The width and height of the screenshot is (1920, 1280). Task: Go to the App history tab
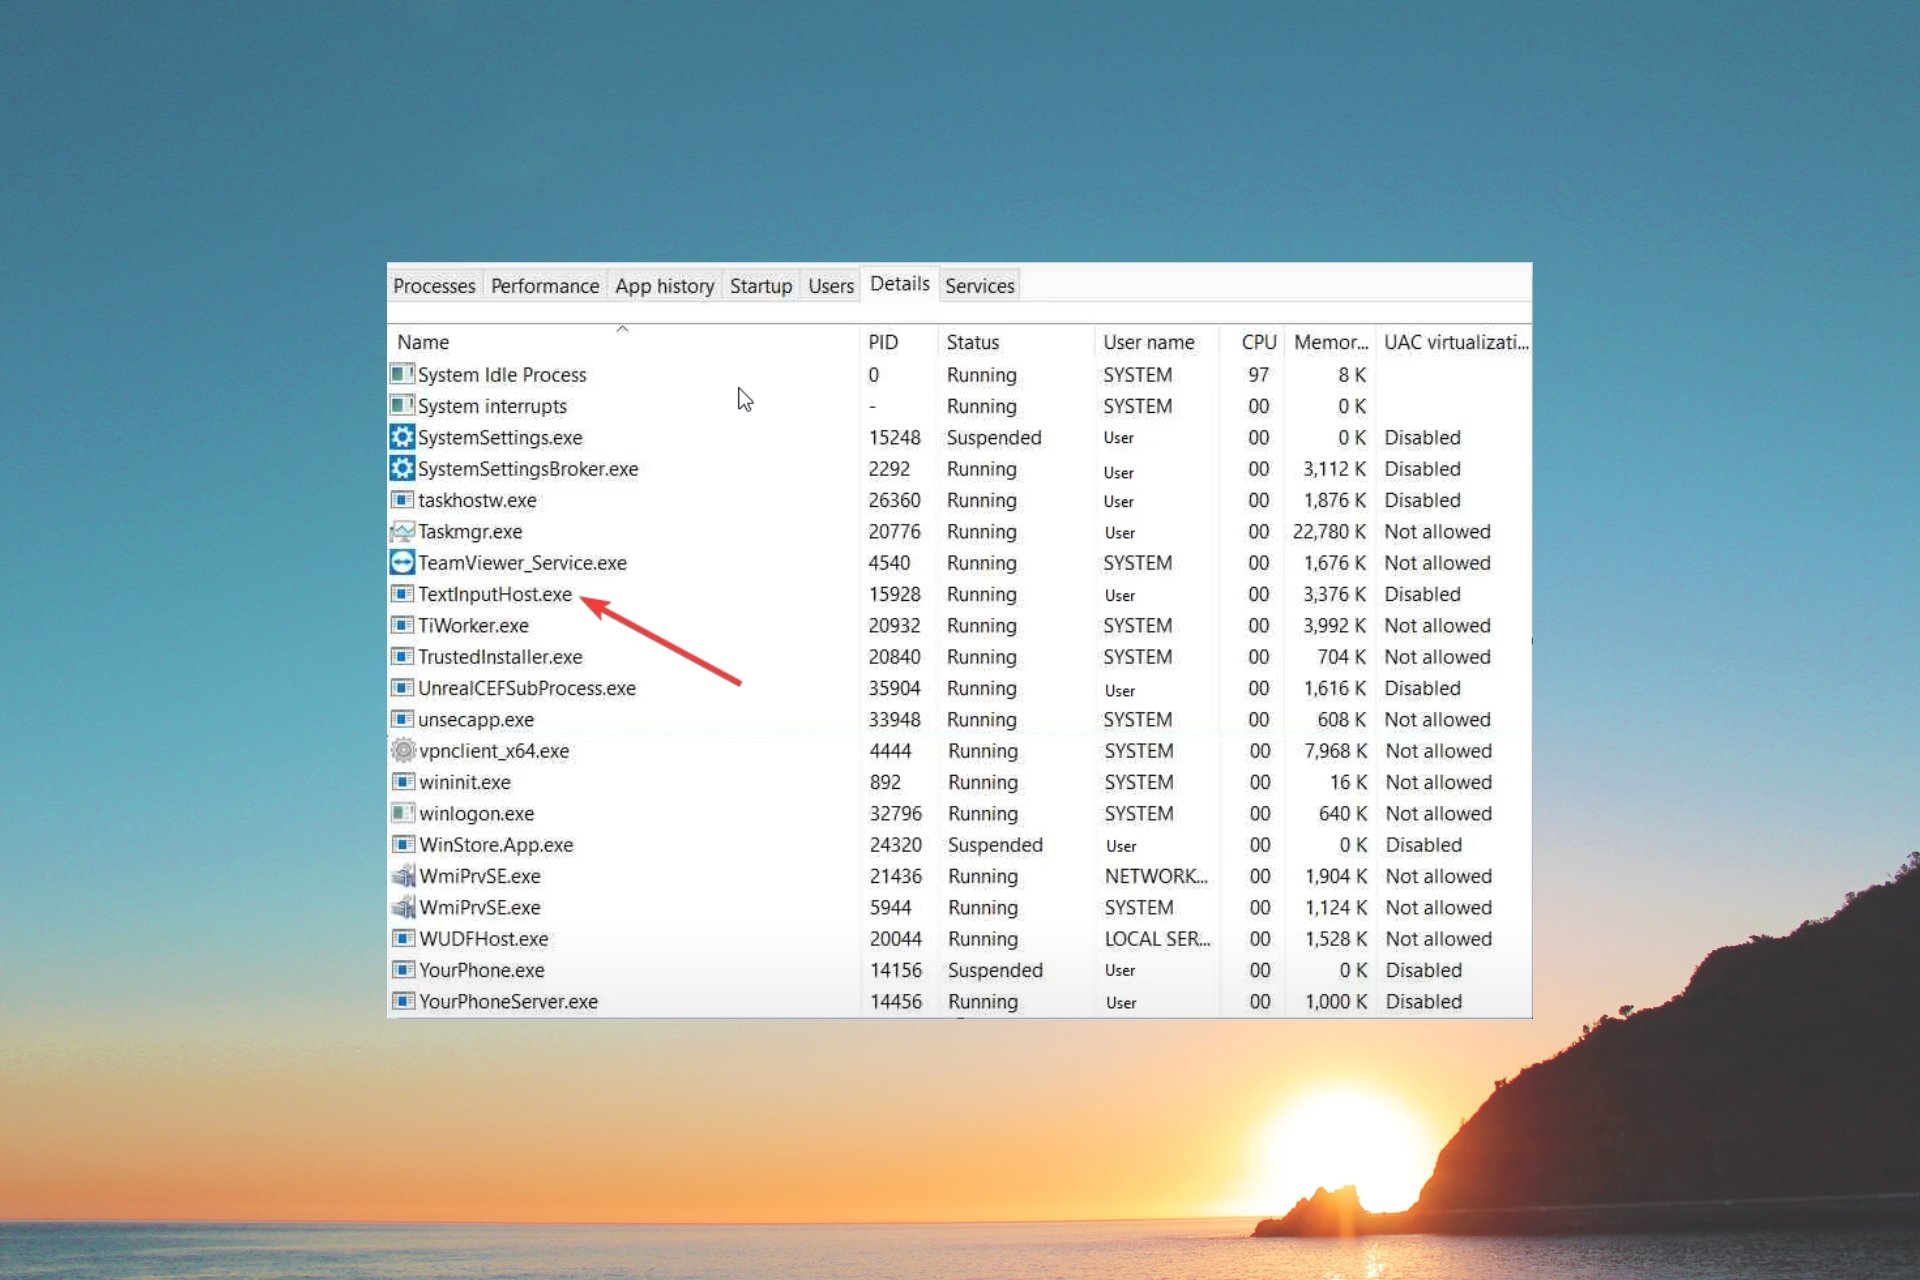click(x=664, y=286)
